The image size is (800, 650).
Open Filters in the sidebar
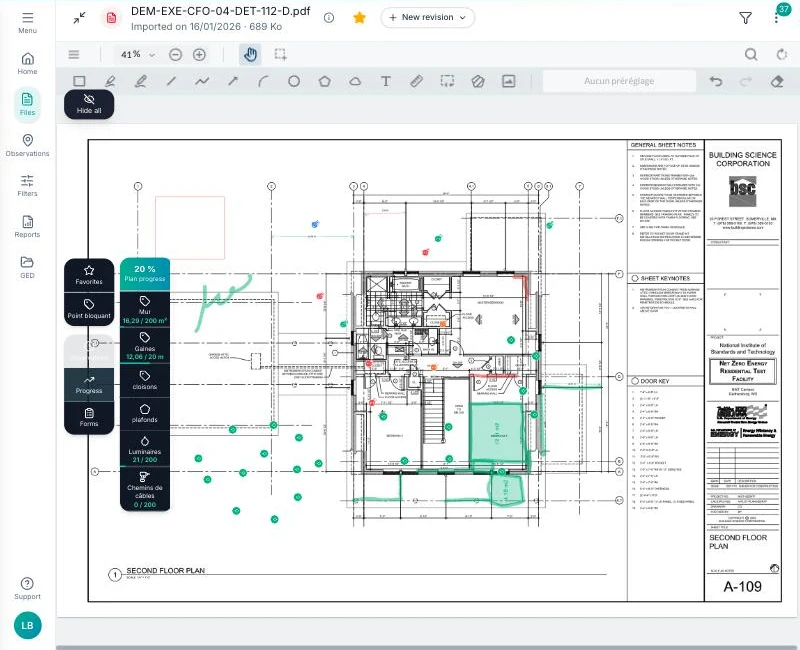pyautogui.click(x=28, y=186)
